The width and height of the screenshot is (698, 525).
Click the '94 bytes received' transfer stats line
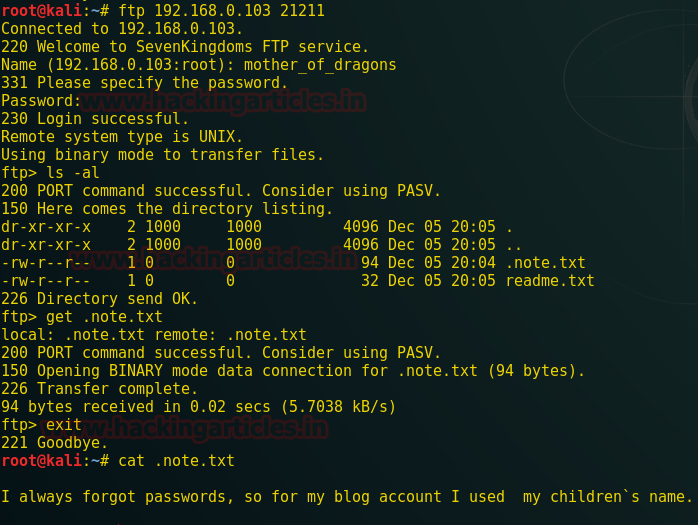(x=198, y=406)
